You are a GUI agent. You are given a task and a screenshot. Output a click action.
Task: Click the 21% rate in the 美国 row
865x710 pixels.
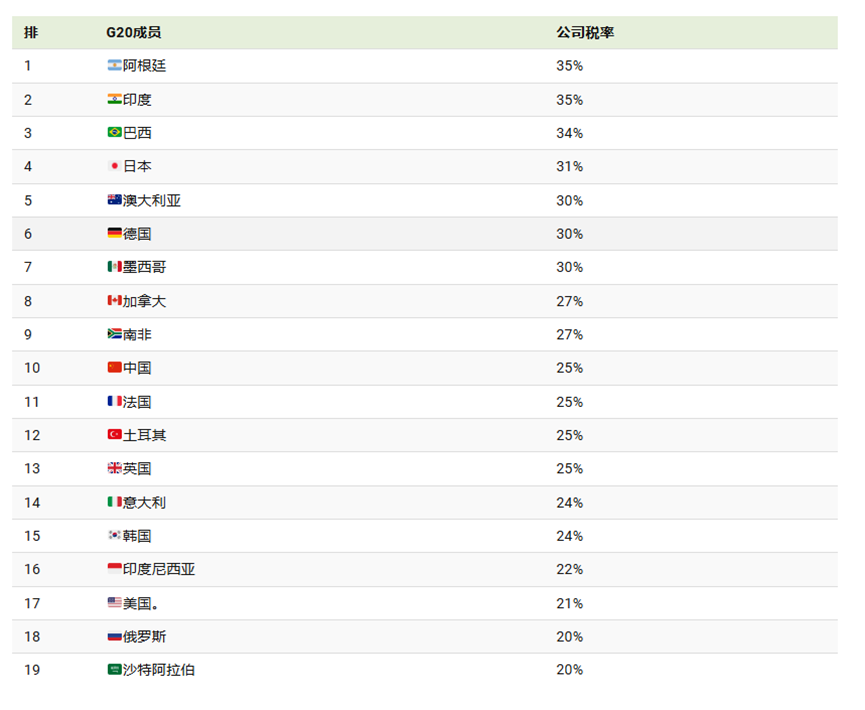coord(569,604)
